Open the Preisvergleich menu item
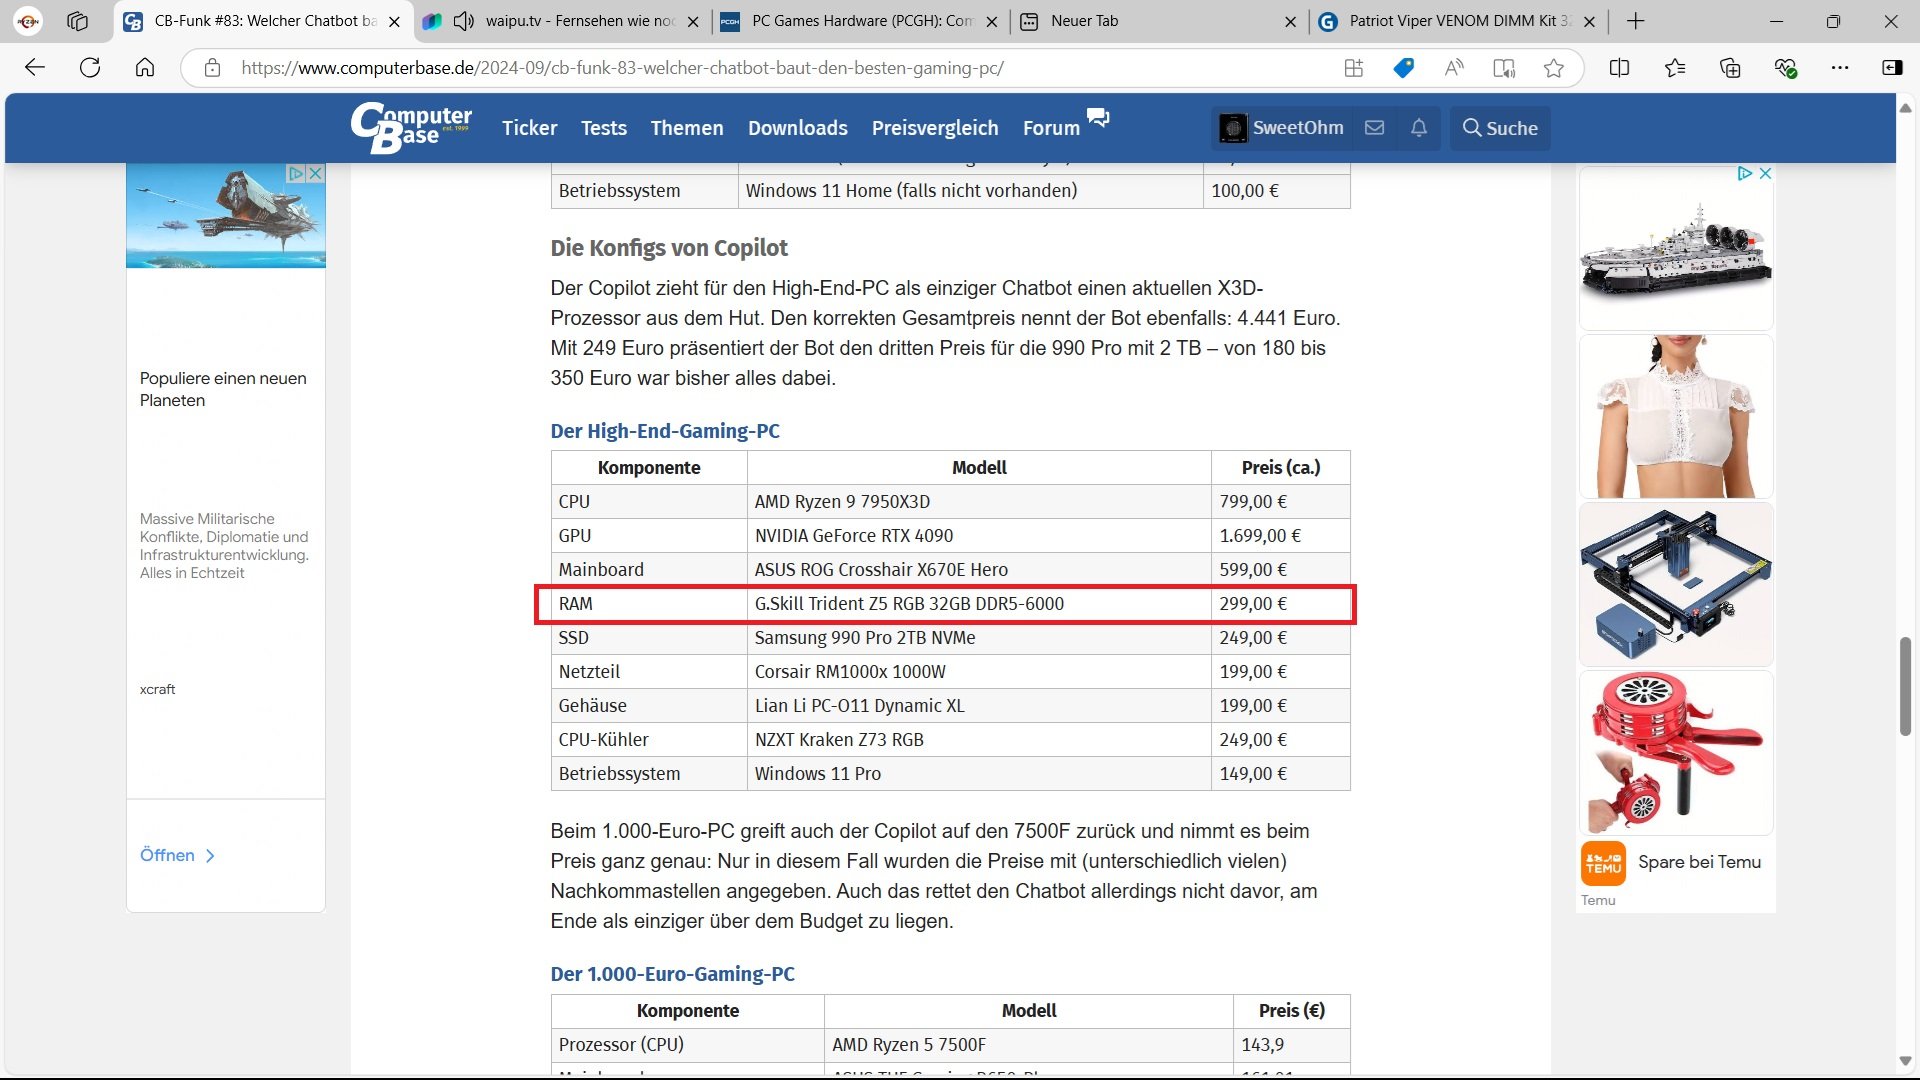 click(x=934, y=128)
